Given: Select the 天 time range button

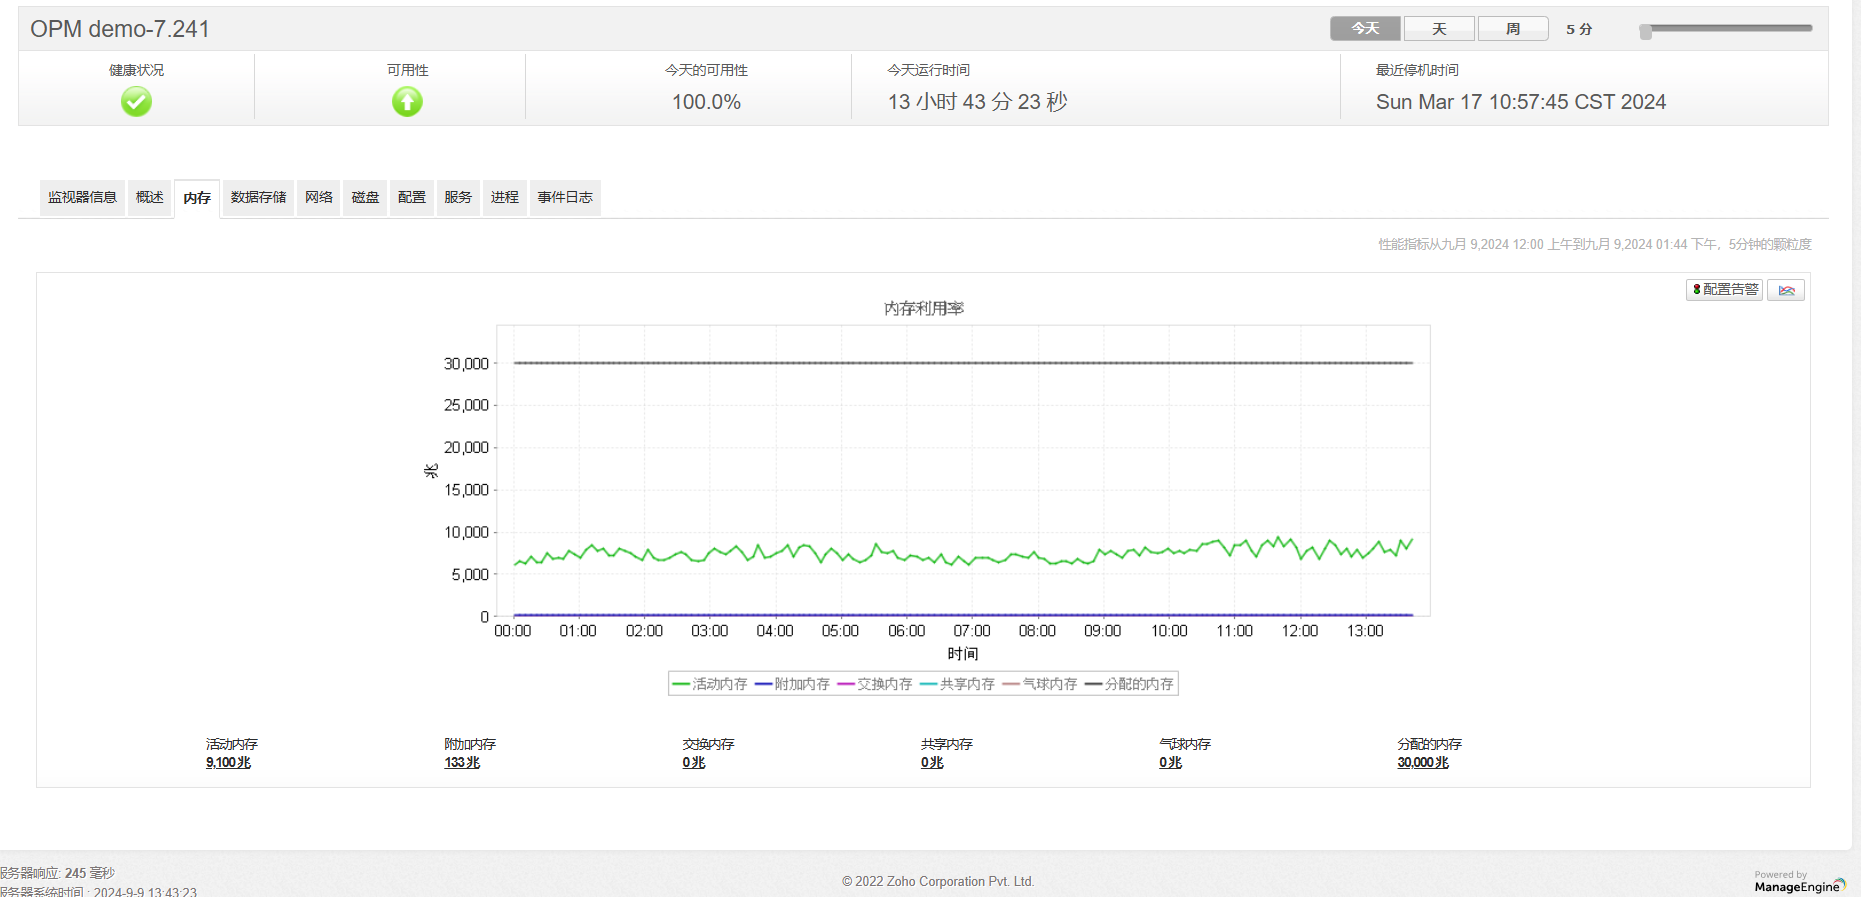Looking at the screenshot, I should (1439, 29).
